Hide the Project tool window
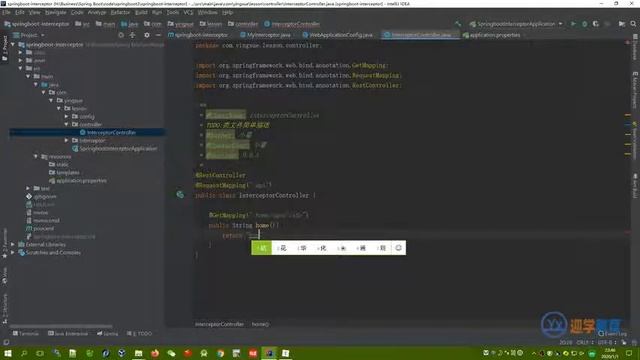Image resolution: width=640 pixels, height=360 pixels. point(158,36)
